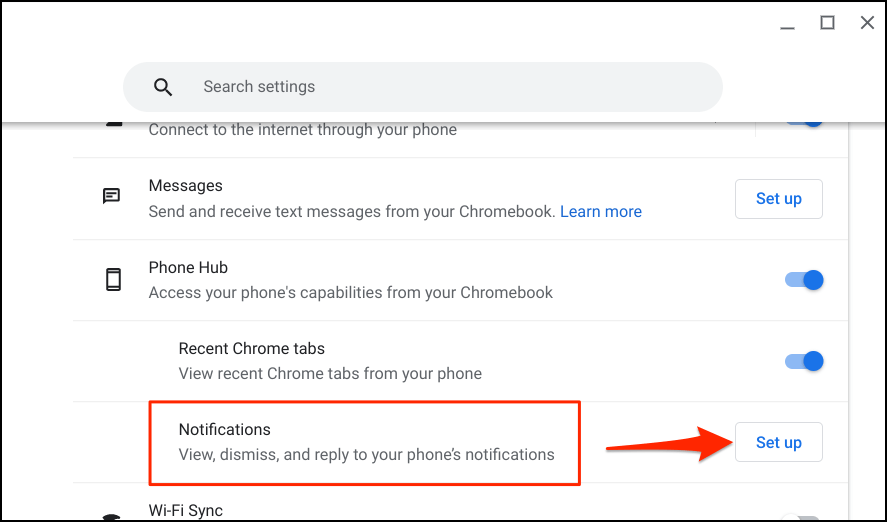The width and height of the screenshot is (887, 522).
Task: Click the Recent Chrome tabs label
Action: point(251,349)
